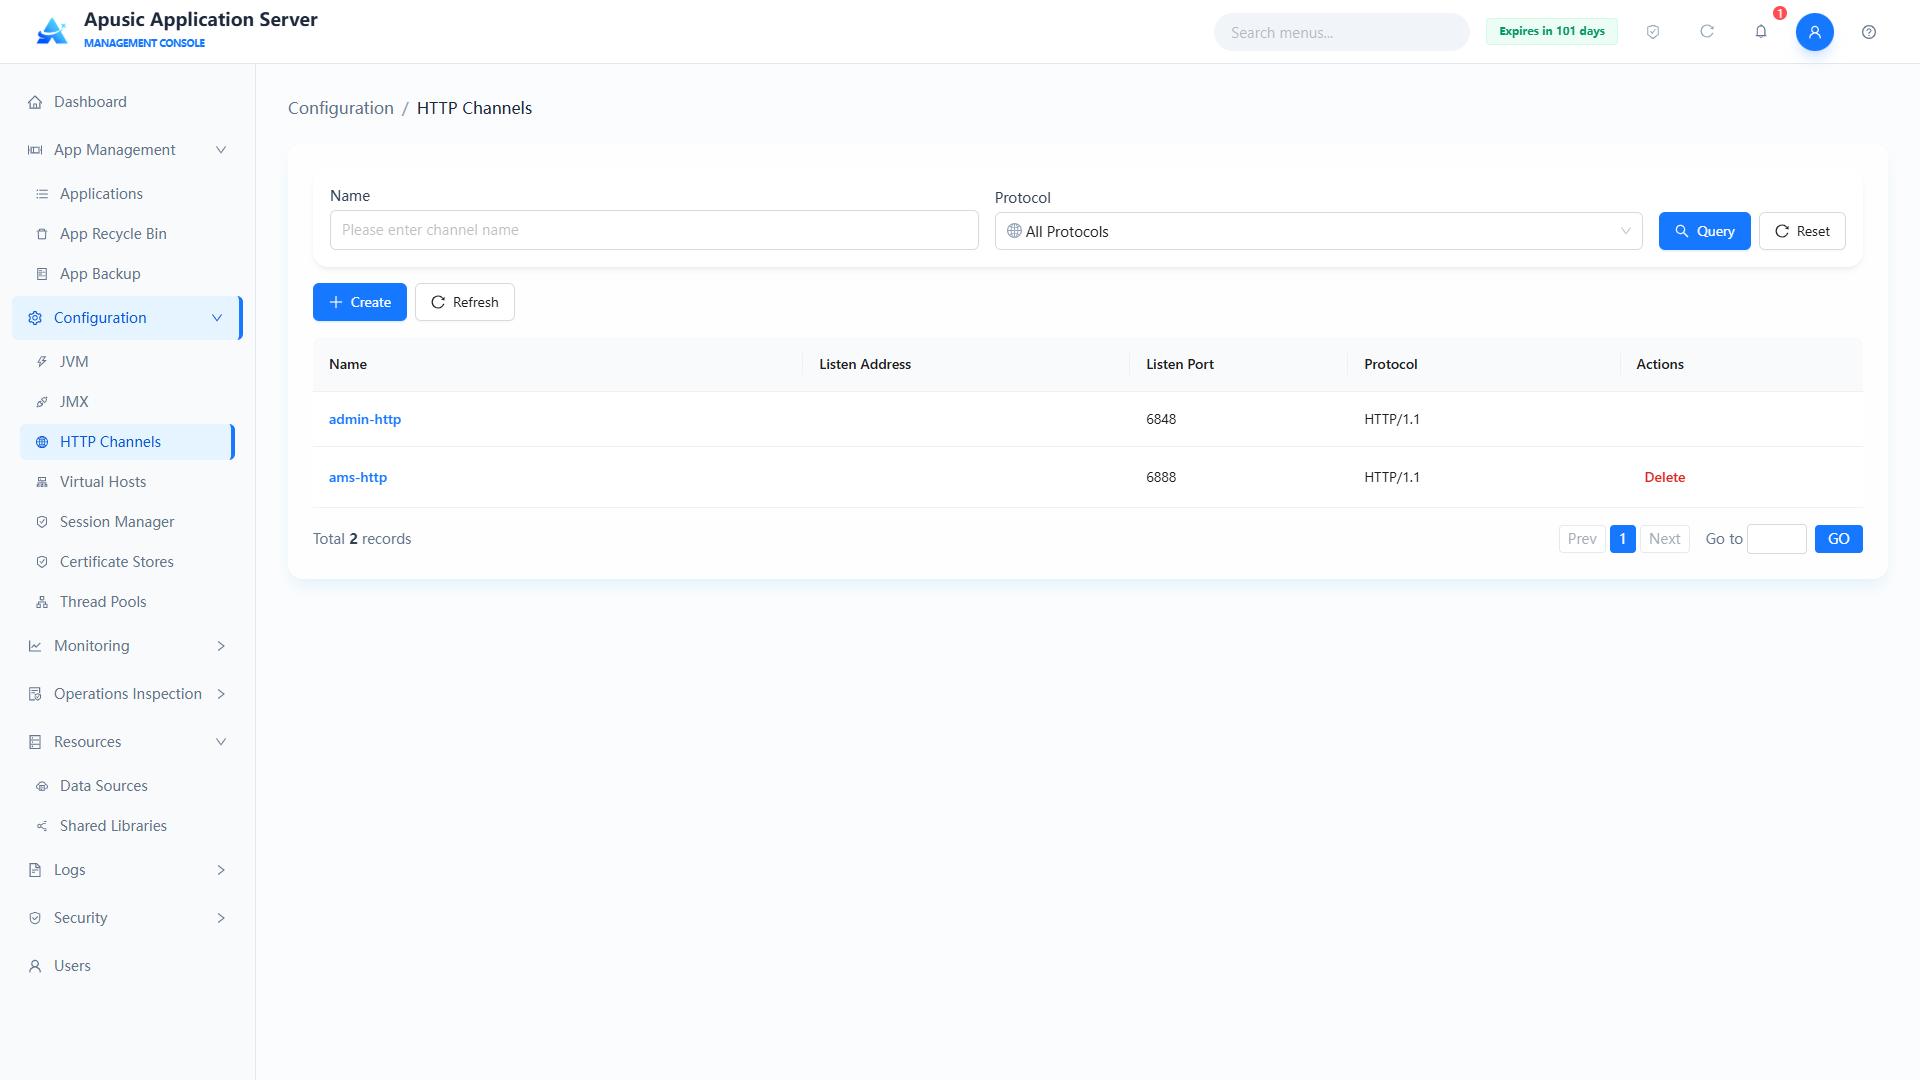Click the Apusic logo icon
This screenshot has height=1080, width=1920.
pos(52,31)
